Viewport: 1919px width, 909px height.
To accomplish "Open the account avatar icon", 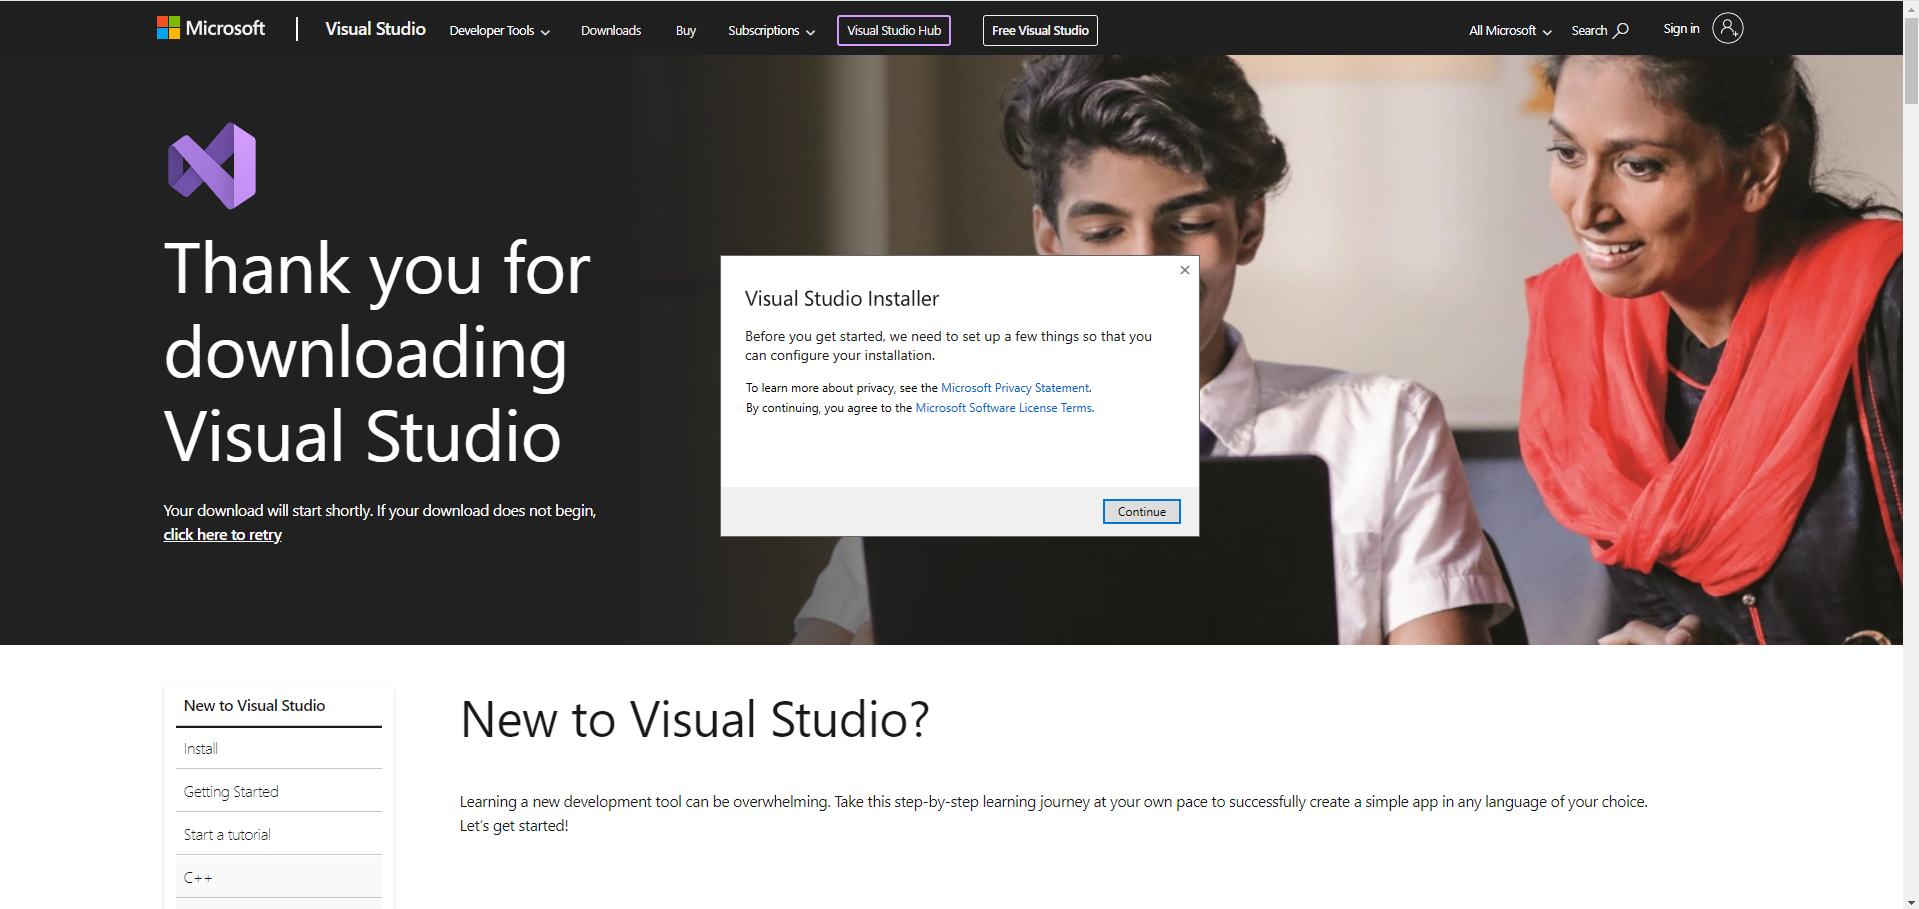I will pyautogui.click(x=1727, y=28).
